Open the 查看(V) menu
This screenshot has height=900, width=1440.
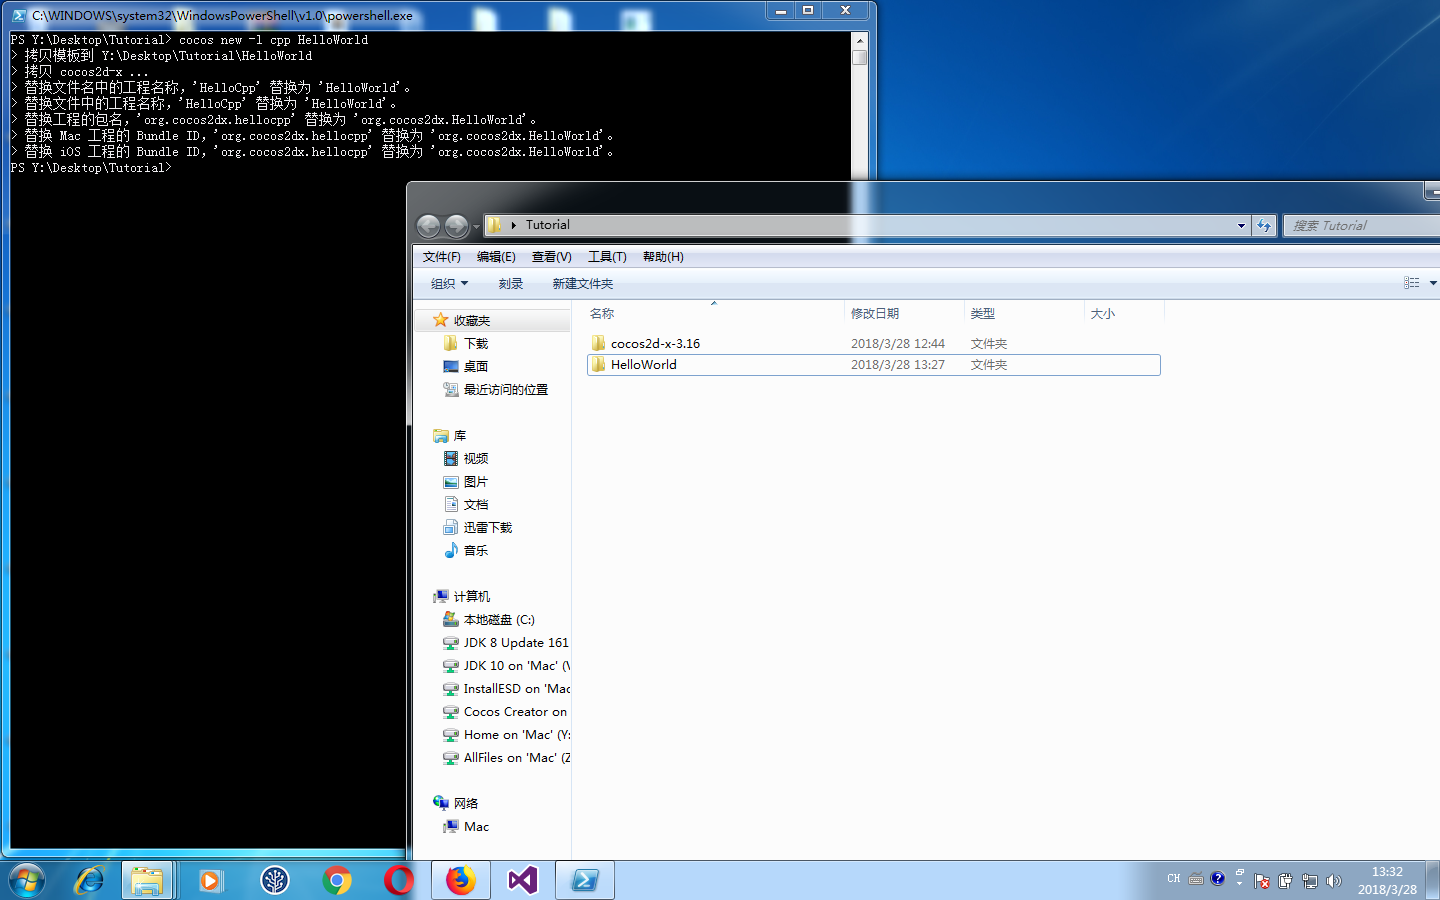(551, 257)
